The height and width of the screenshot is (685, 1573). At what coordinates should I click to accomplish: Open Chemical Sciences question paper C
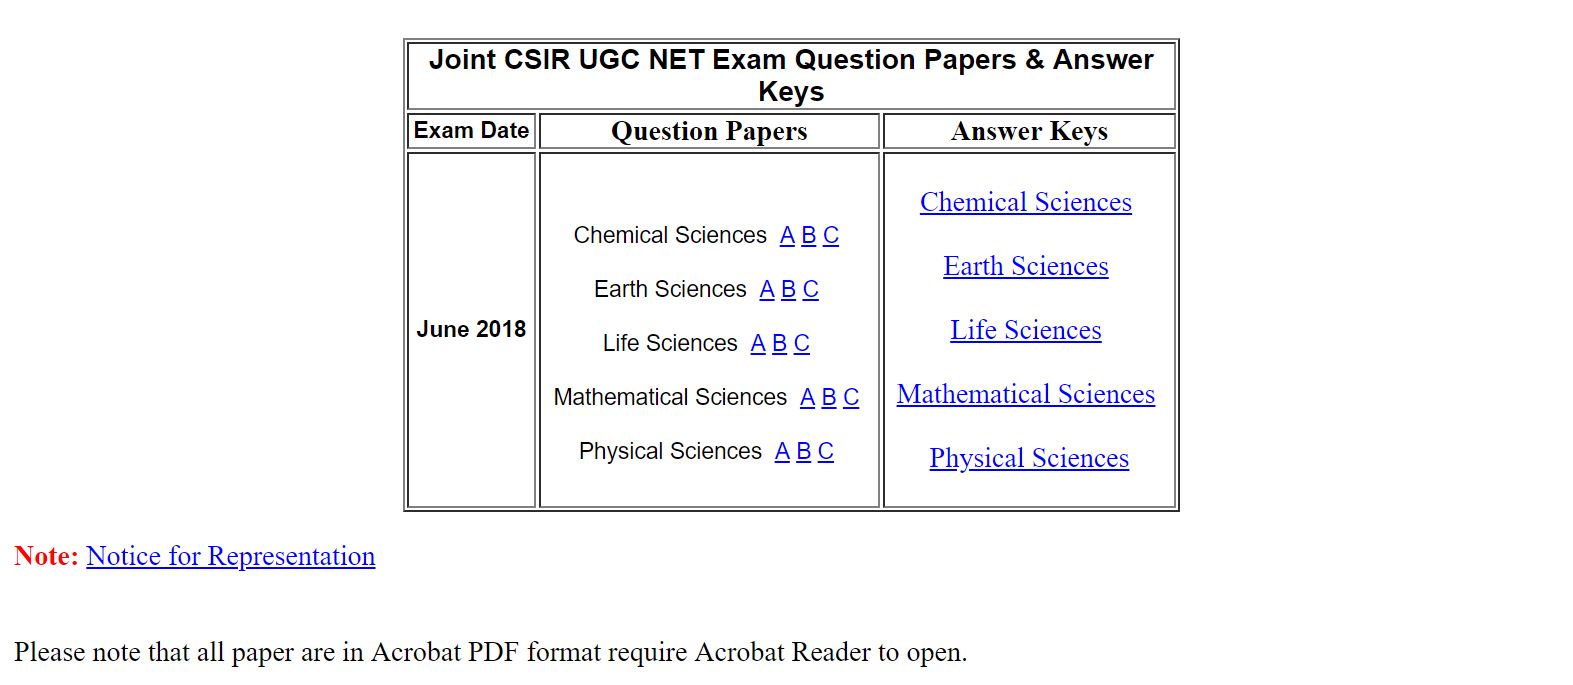831,236
